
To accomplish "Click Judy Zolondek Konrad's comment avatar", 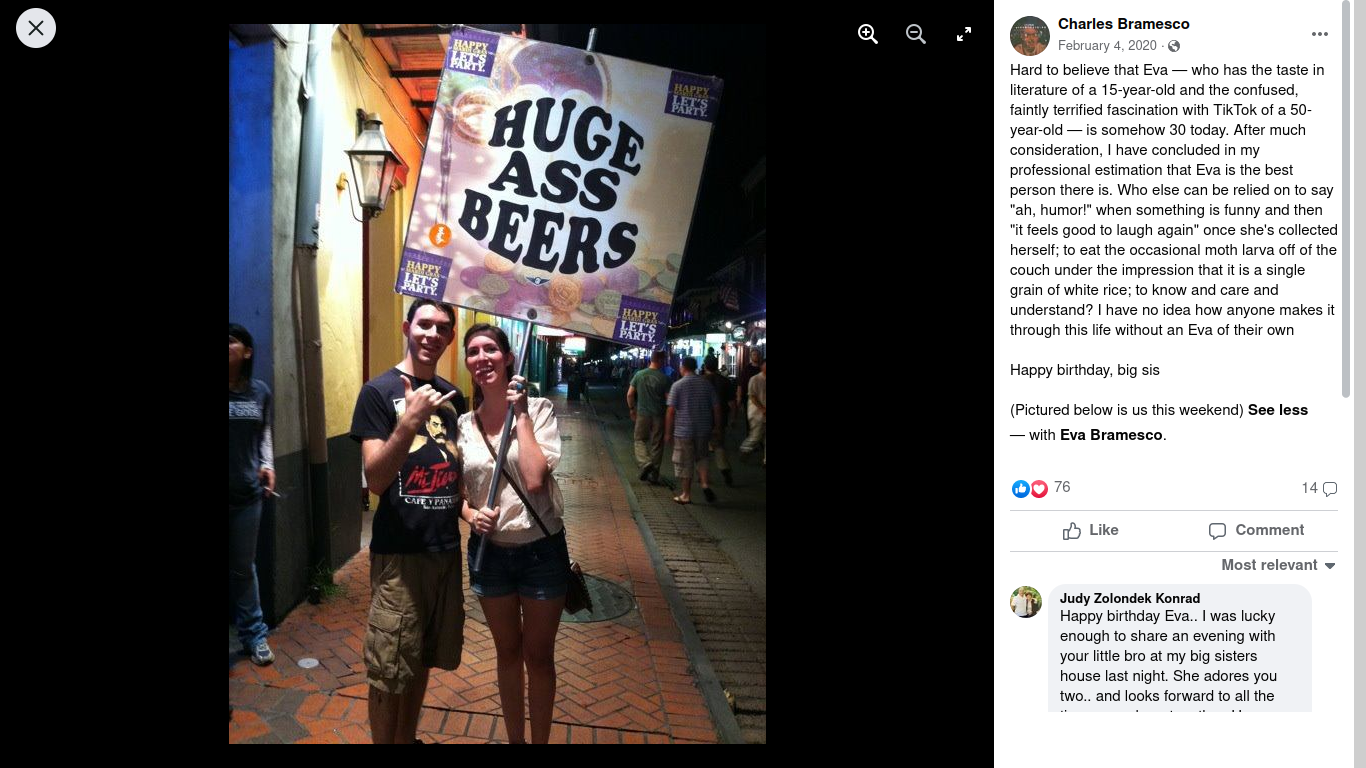I will coord(1026,602).
